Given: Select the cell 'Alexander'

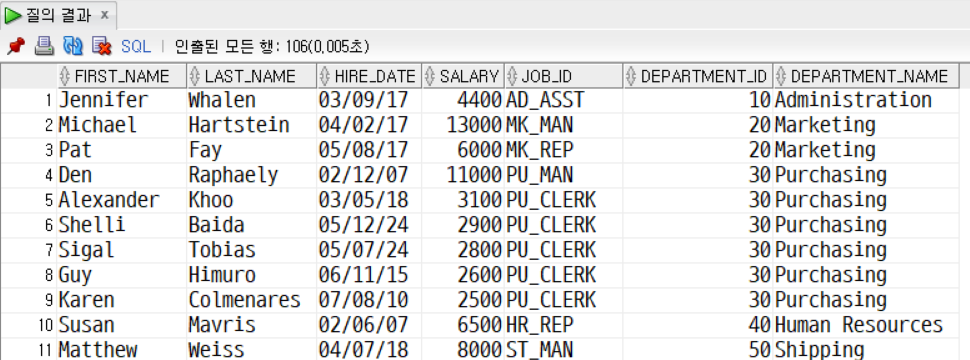Looking at the screenshot, I should (x=122, y=200).
